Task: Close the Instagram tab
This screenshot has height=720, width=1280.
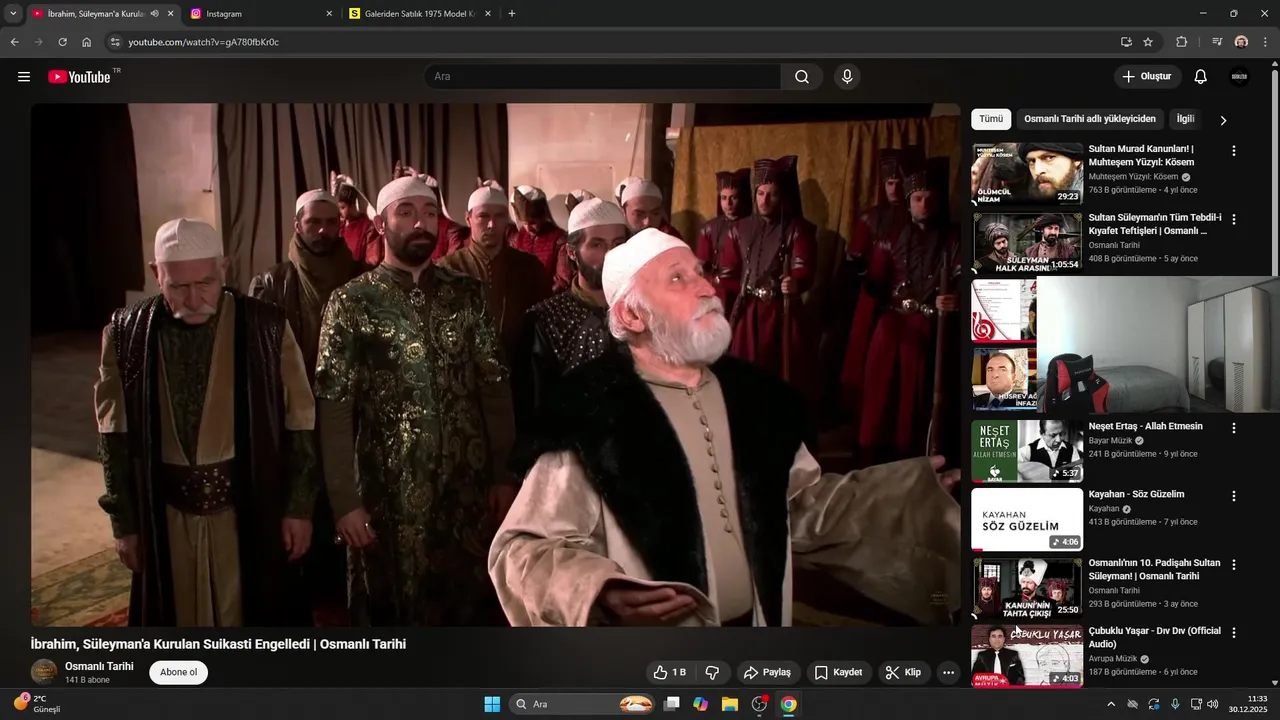Action: coord(330,14)
